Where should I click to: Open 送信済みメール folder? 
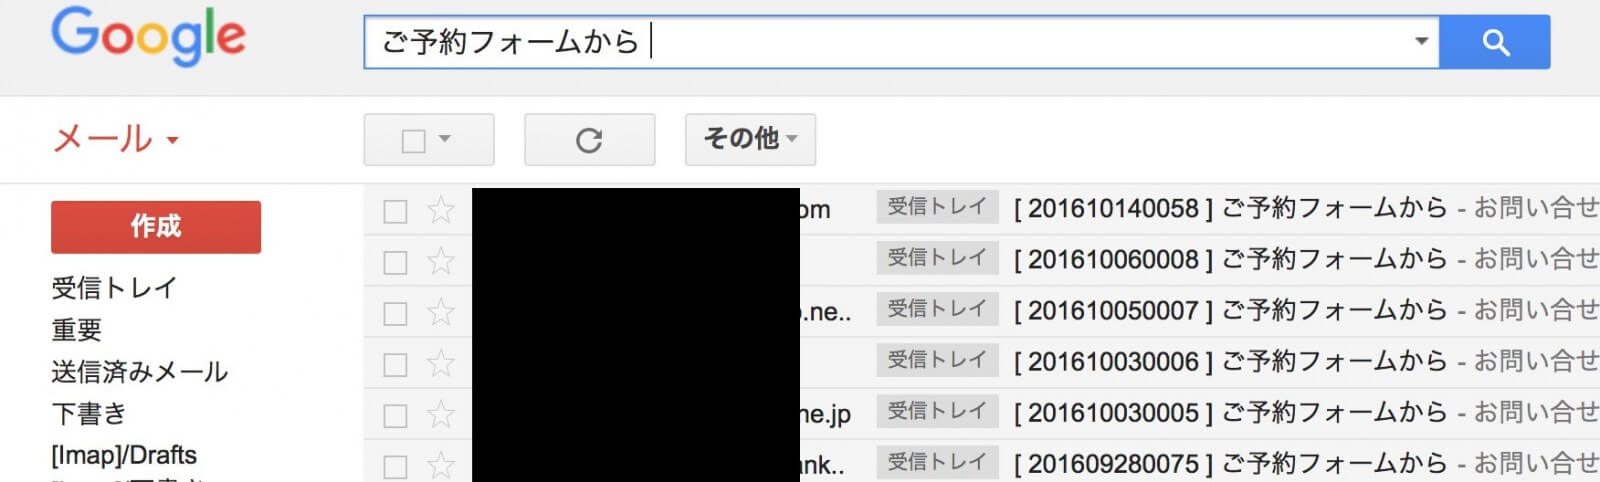[140, 372]
